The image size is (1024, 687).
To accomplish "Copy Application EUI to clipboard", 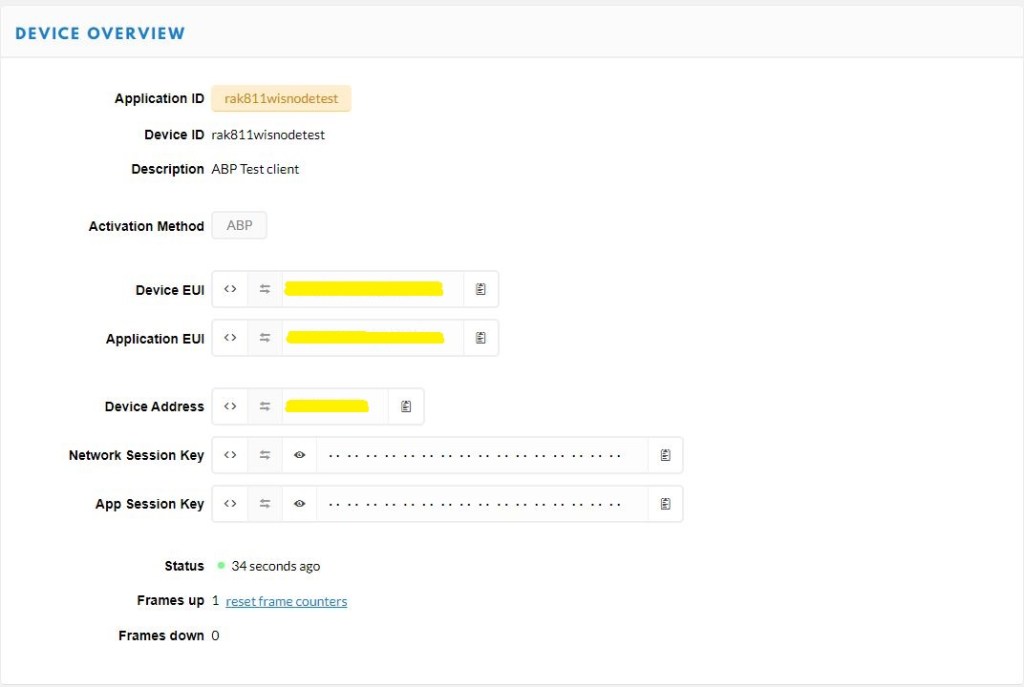I will [x=481, y=338].
